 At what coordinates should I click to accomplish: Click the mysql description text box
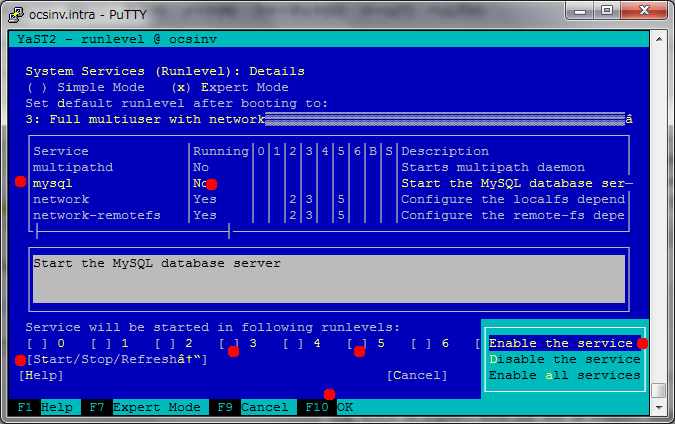(x=329, y=279)
